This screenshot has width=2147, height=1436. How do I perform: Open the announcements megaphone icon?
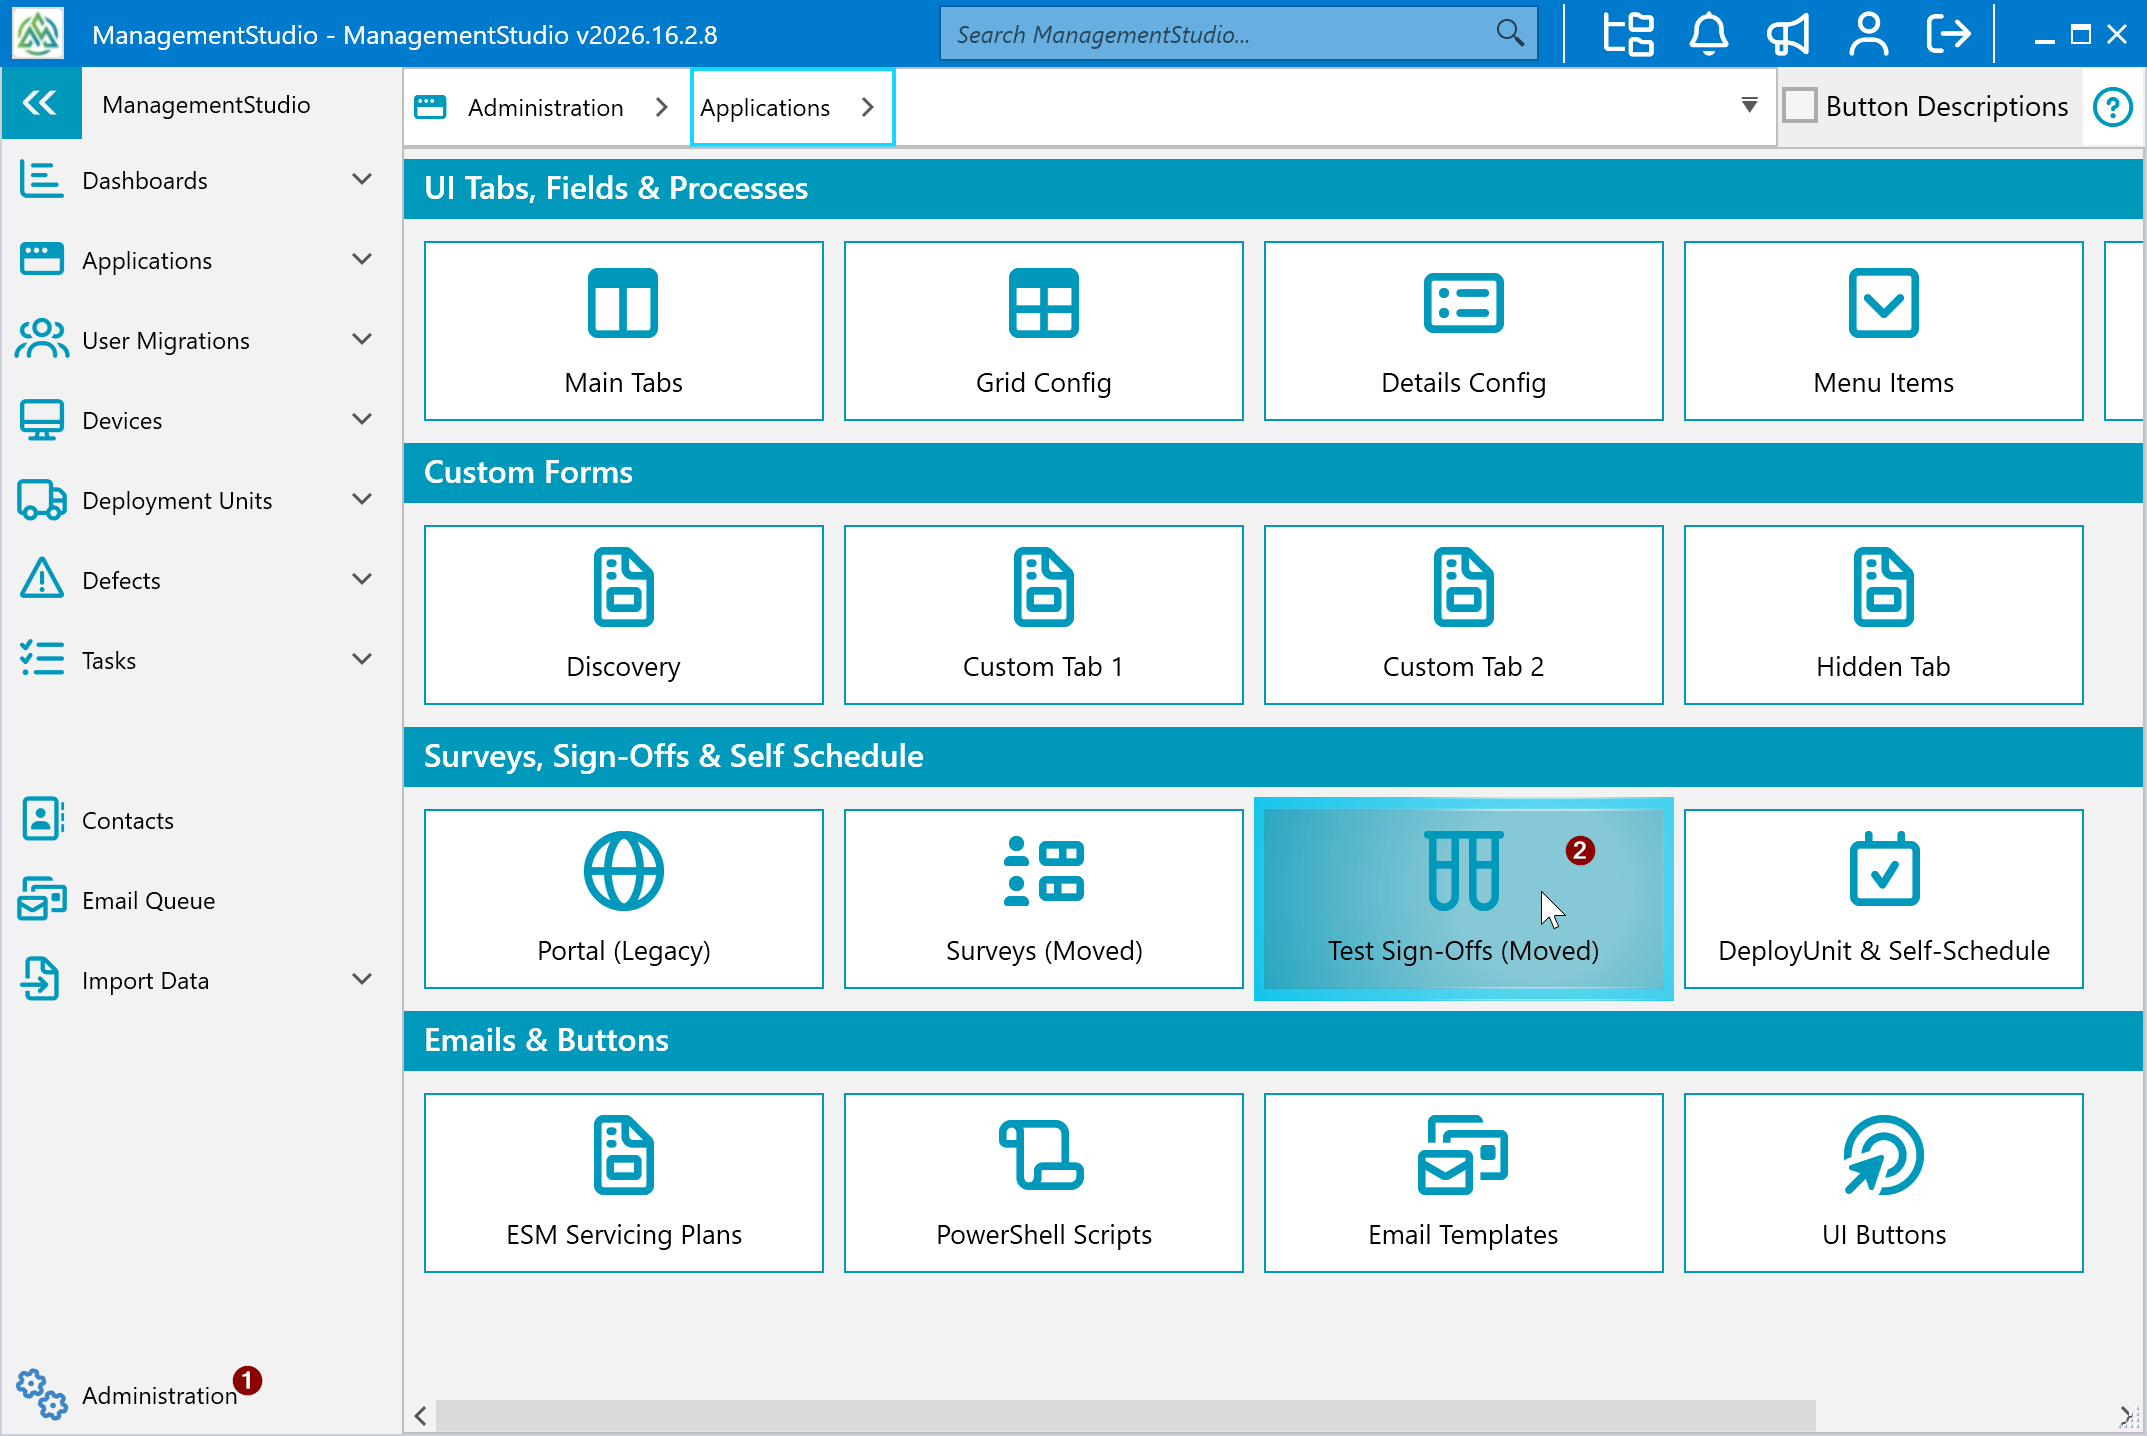(1788, 35)
